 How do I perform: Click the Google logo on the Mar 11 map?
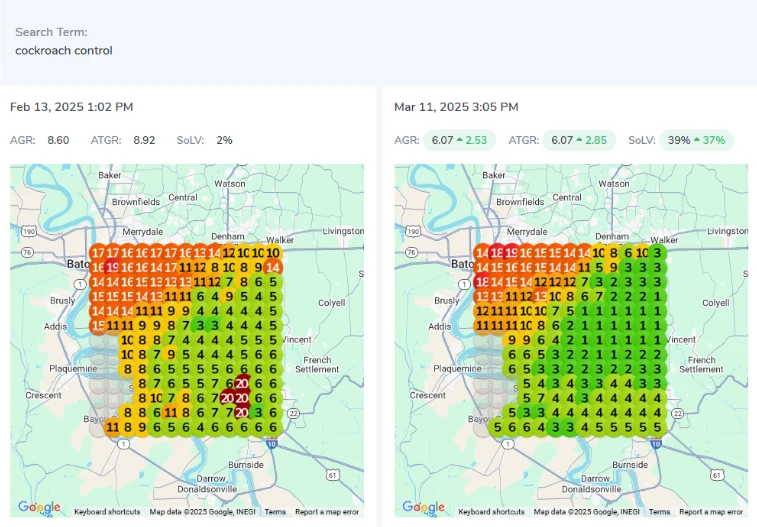[x=424, y=508]
